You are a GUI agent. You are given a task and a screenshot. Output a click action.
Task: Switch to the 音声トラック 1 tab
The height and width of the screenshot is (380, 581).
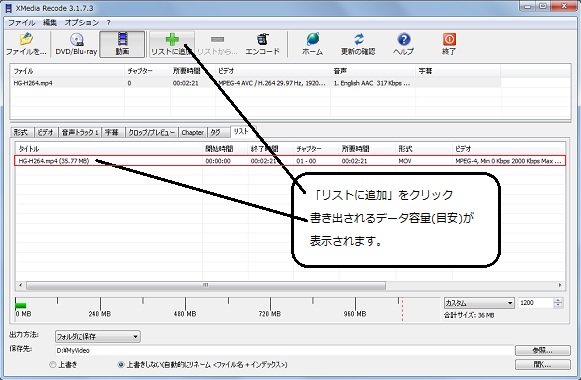click(x=79, y=132)
